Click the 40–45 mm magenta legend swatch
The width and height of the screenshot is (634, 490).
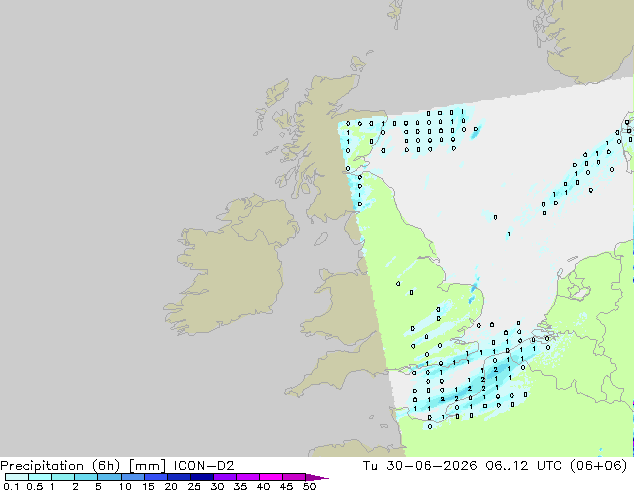click(x=271, y=477)
